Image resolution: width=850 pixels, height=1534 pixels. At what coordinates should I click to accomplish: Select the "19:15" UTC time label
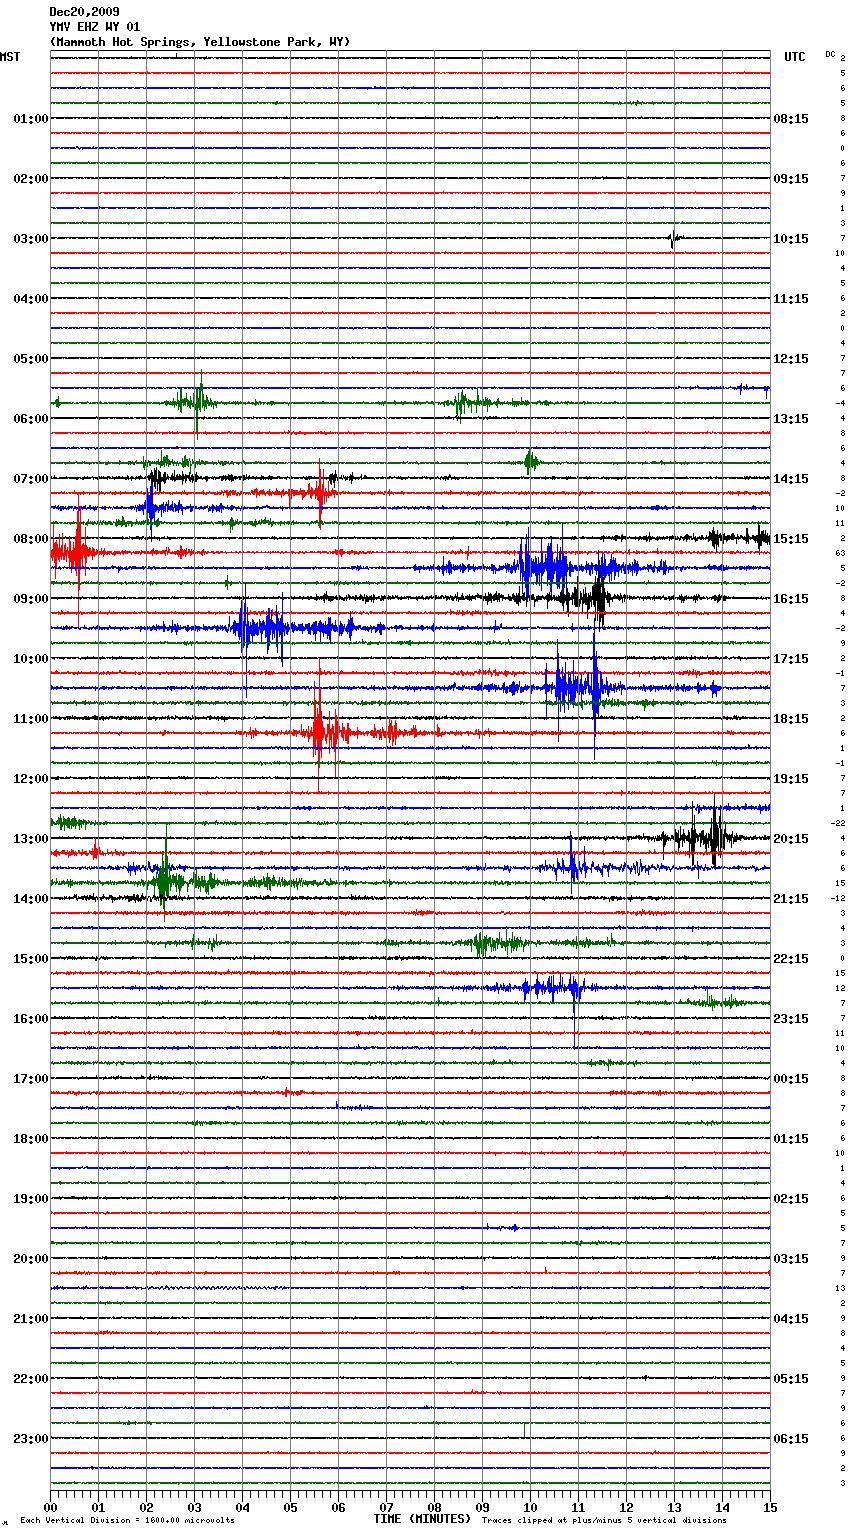point(791,779)
